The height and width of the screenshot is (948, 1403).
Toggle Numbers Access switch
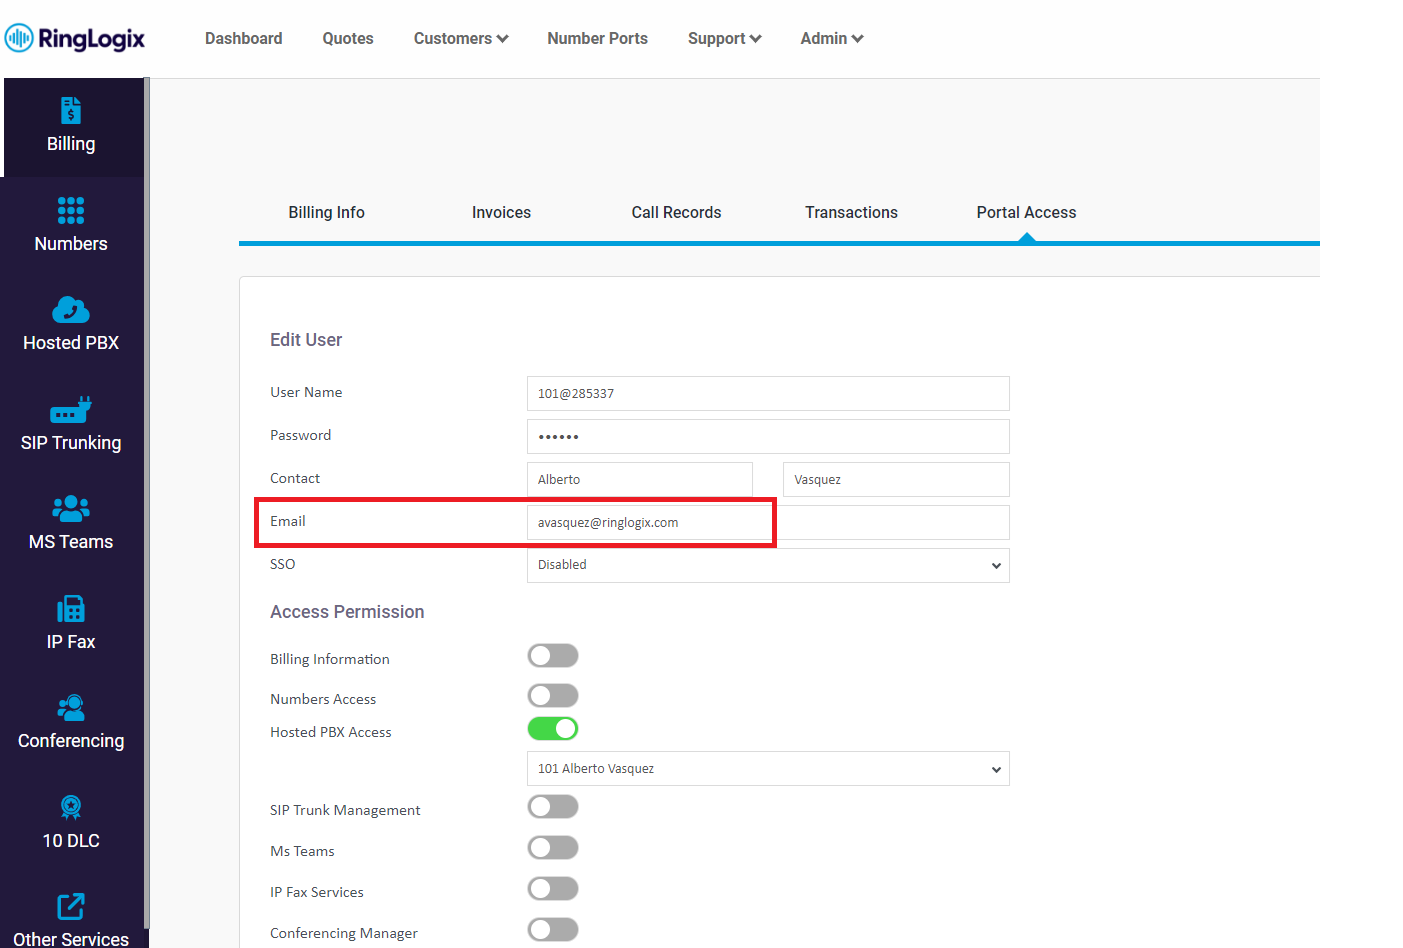[553, 696]
